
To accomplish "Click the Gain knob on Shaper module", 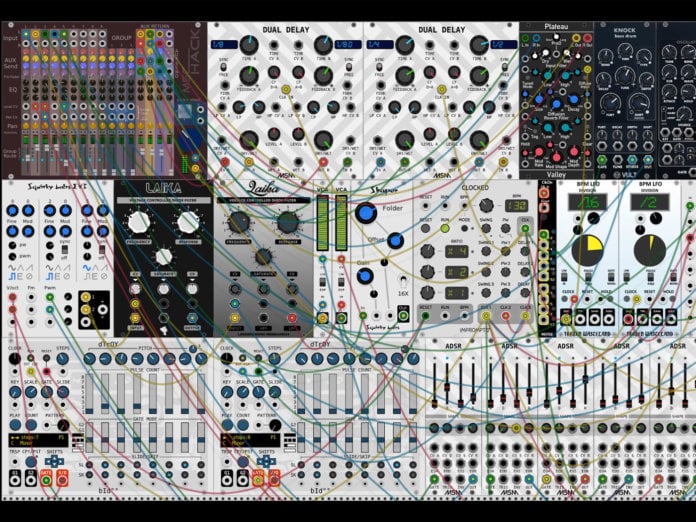I will [365, 275].
